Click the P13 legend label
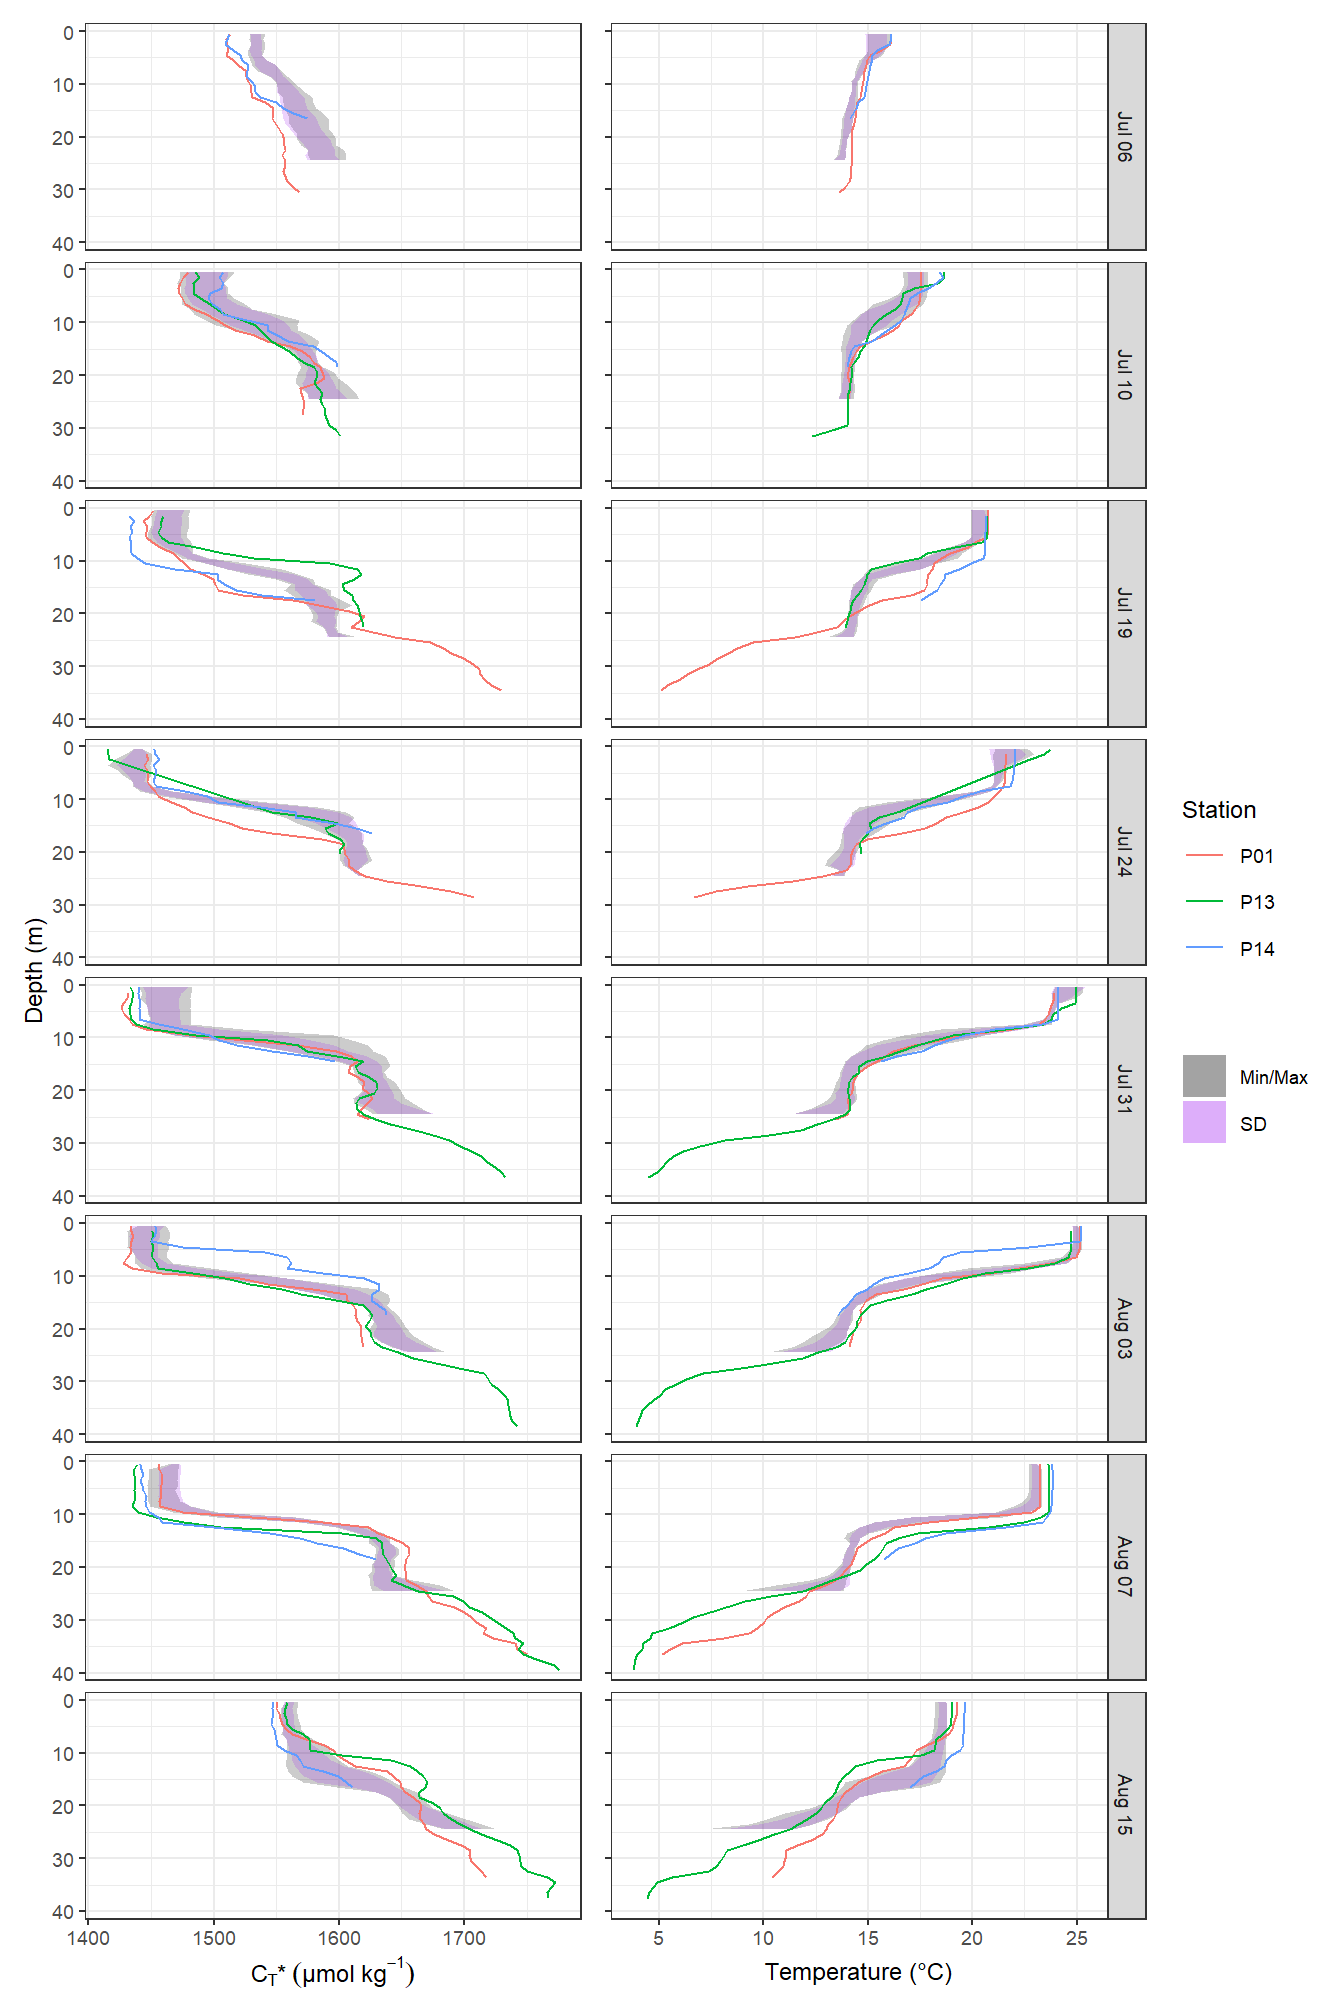 point(1257,902)
